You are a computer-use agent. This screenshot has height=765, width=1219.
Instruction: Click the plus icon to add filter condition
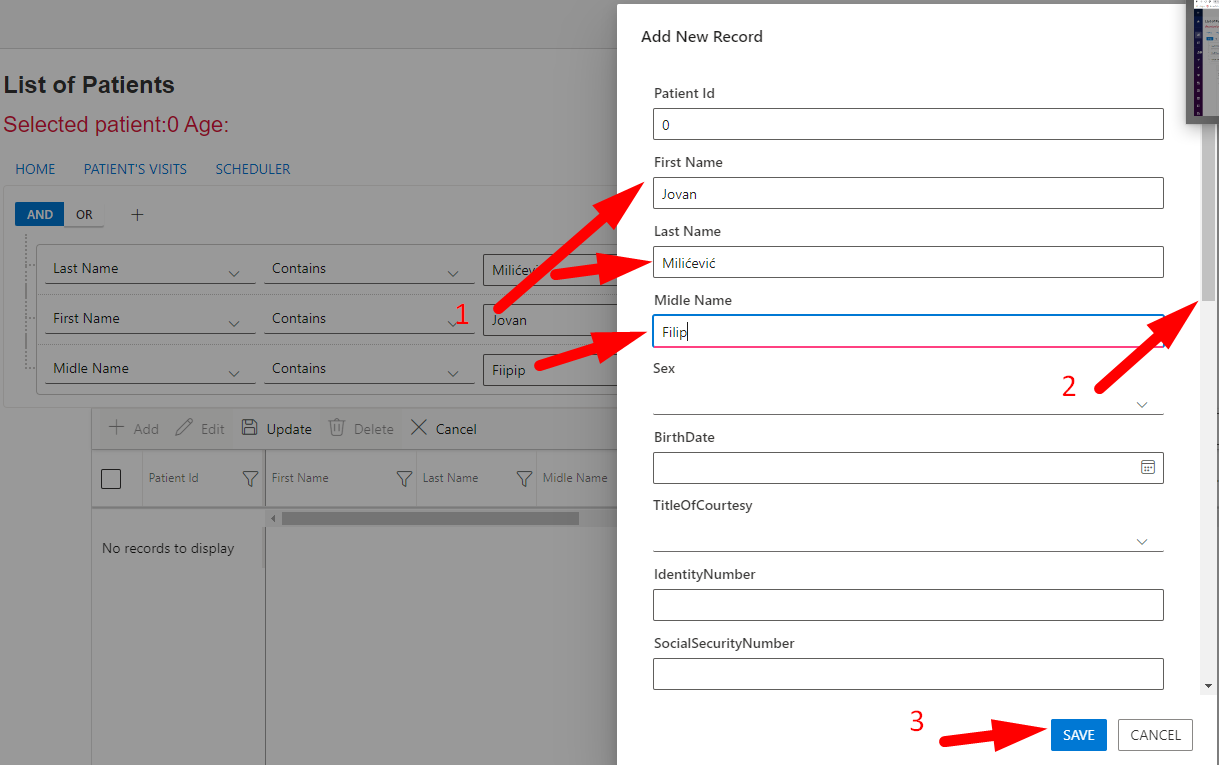tap(138, 215)
